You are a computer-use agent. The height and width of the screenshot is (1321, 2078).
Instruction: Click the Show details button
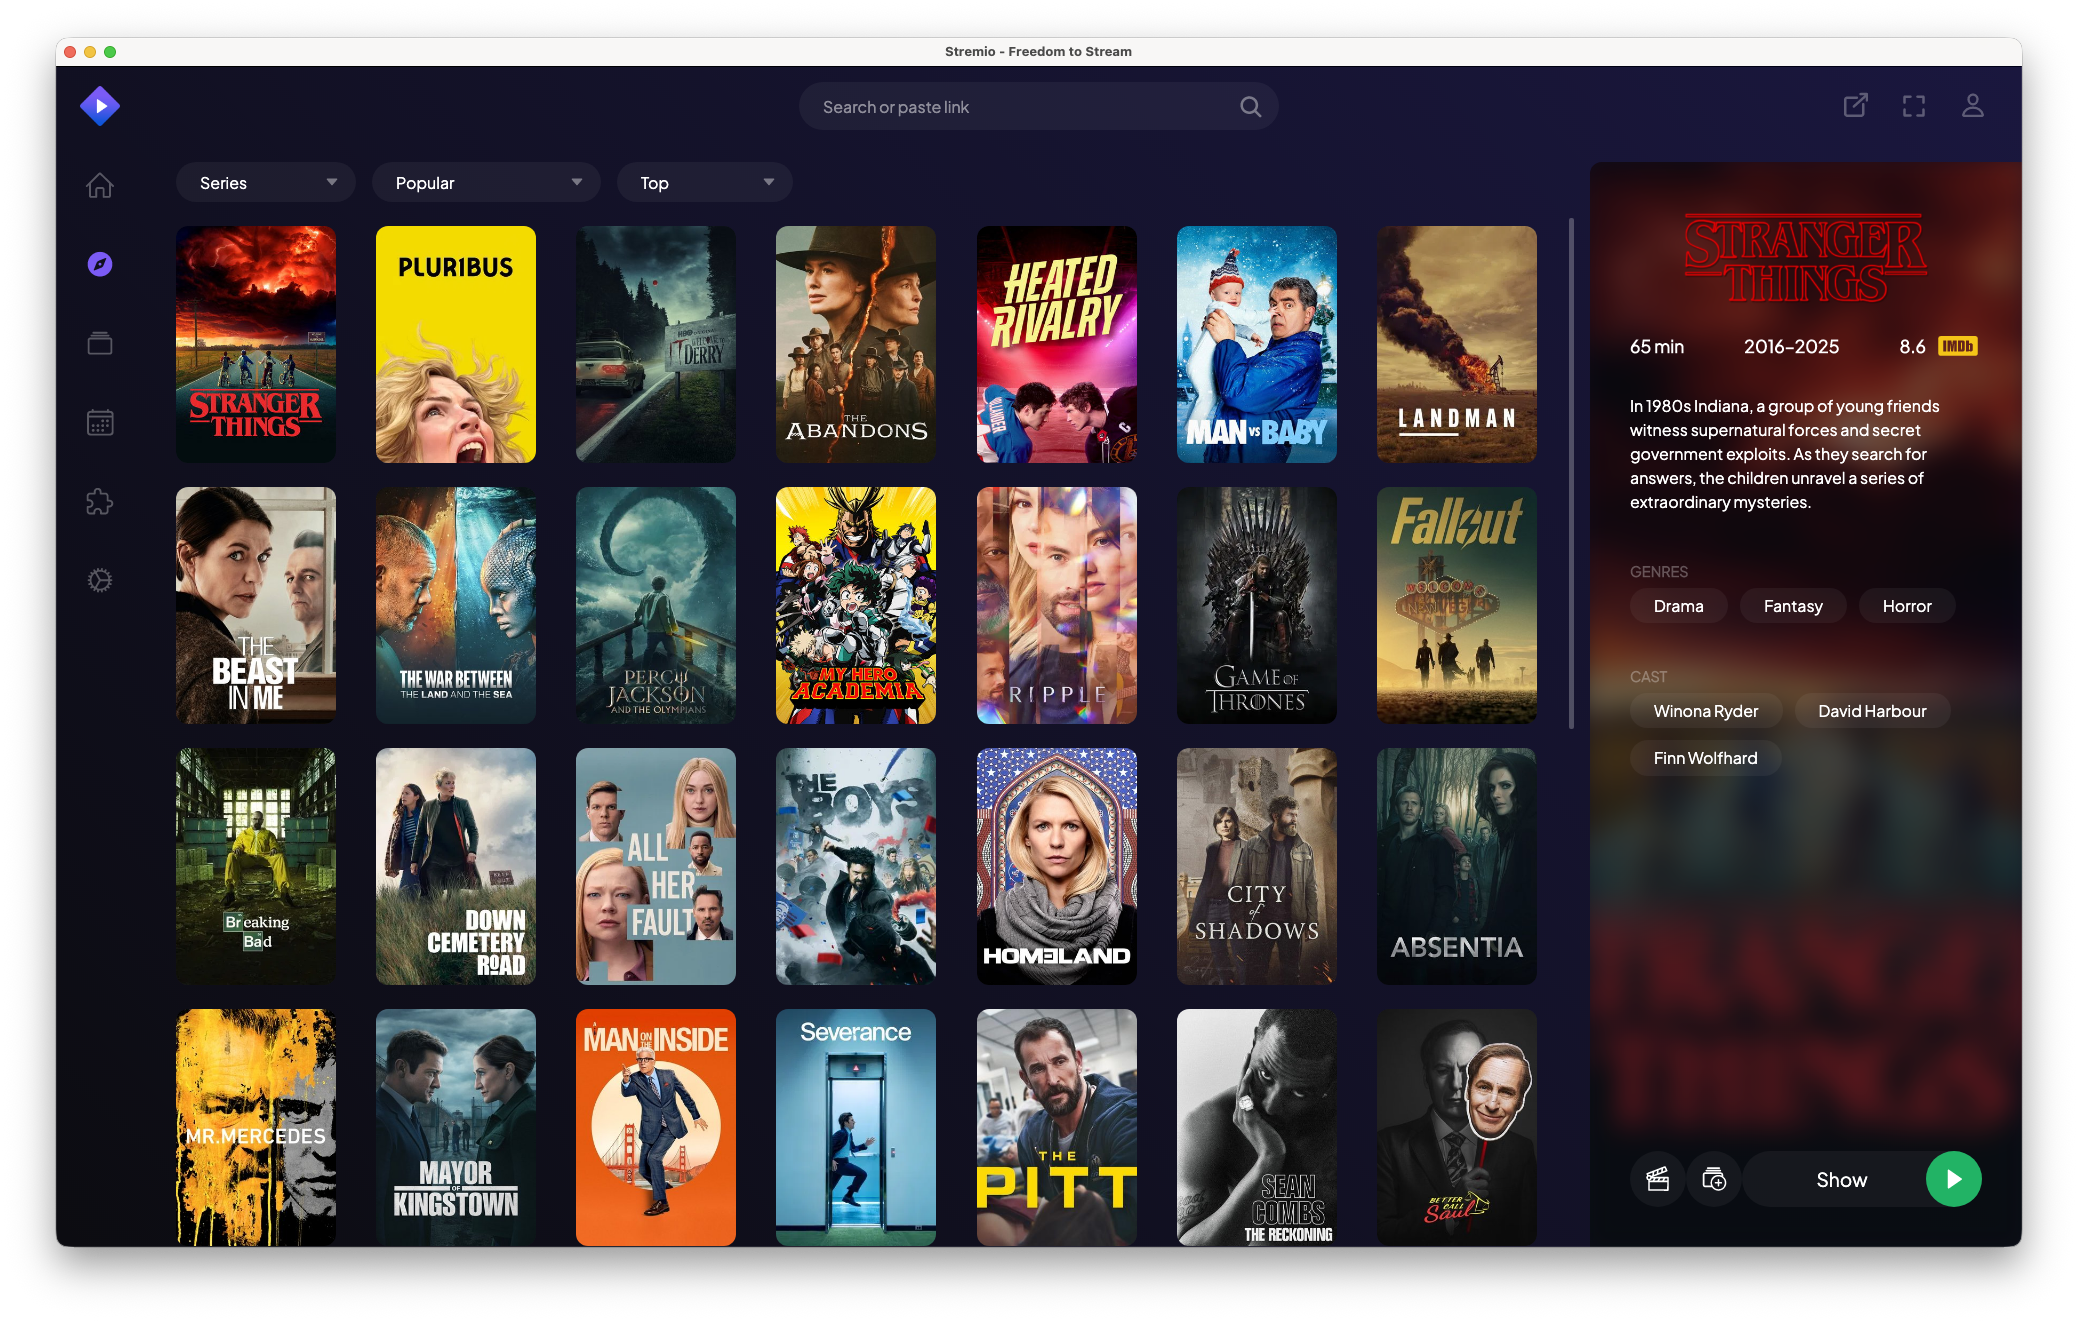(1841, 1179)
